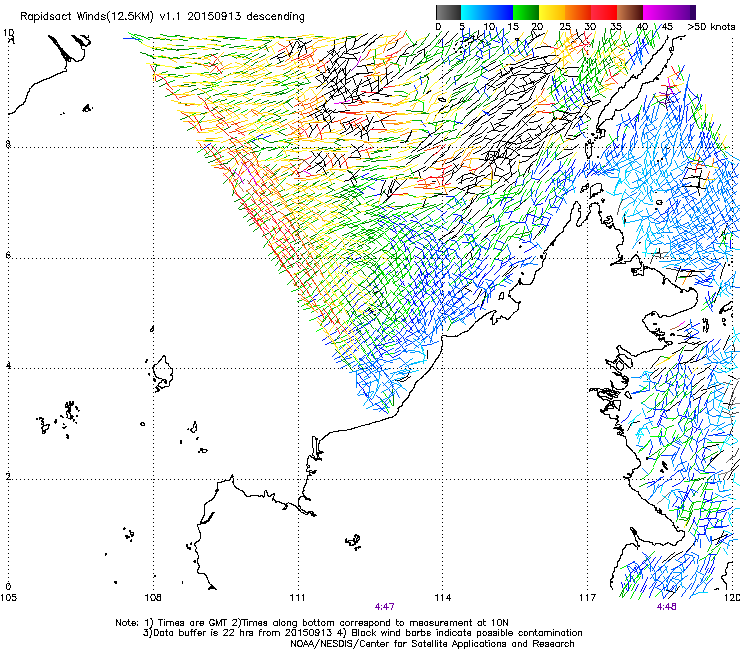Click the red 30-35 knots legend segment

pyautogui.click(x=604, y=12)
